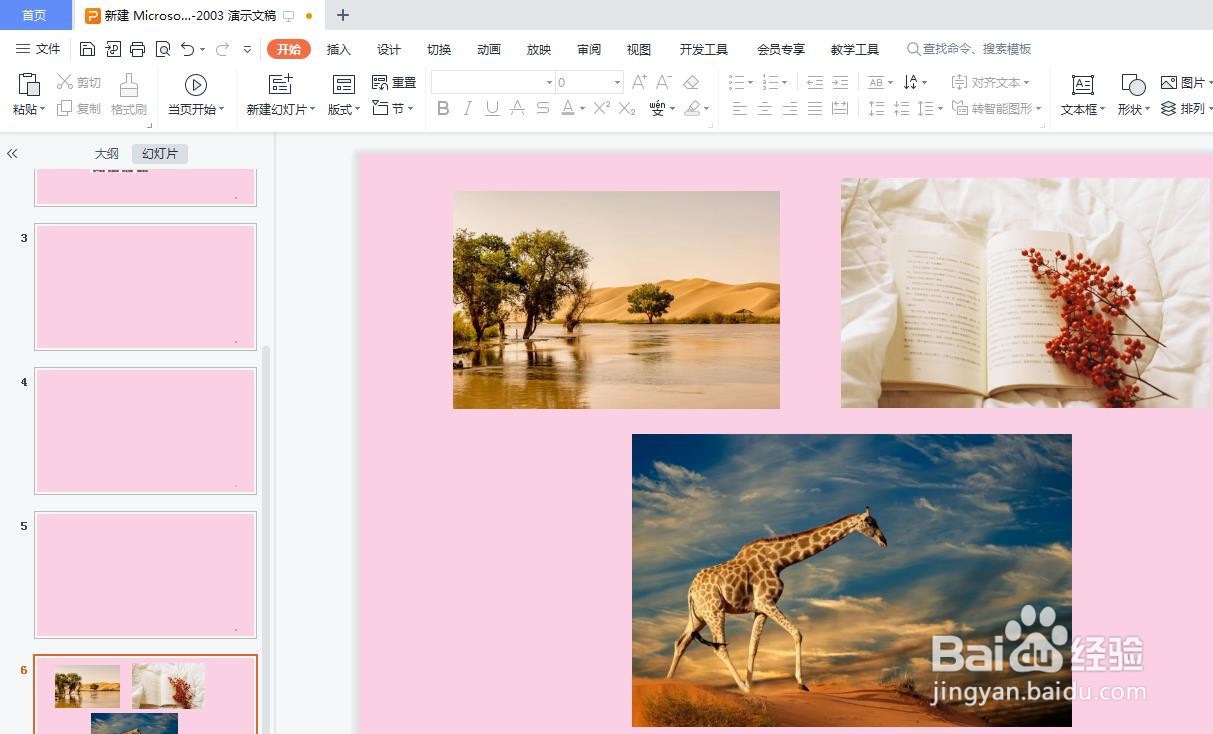The image size is (1213, 734).
Task: Click the Print icon
Action: coord(137,49)
